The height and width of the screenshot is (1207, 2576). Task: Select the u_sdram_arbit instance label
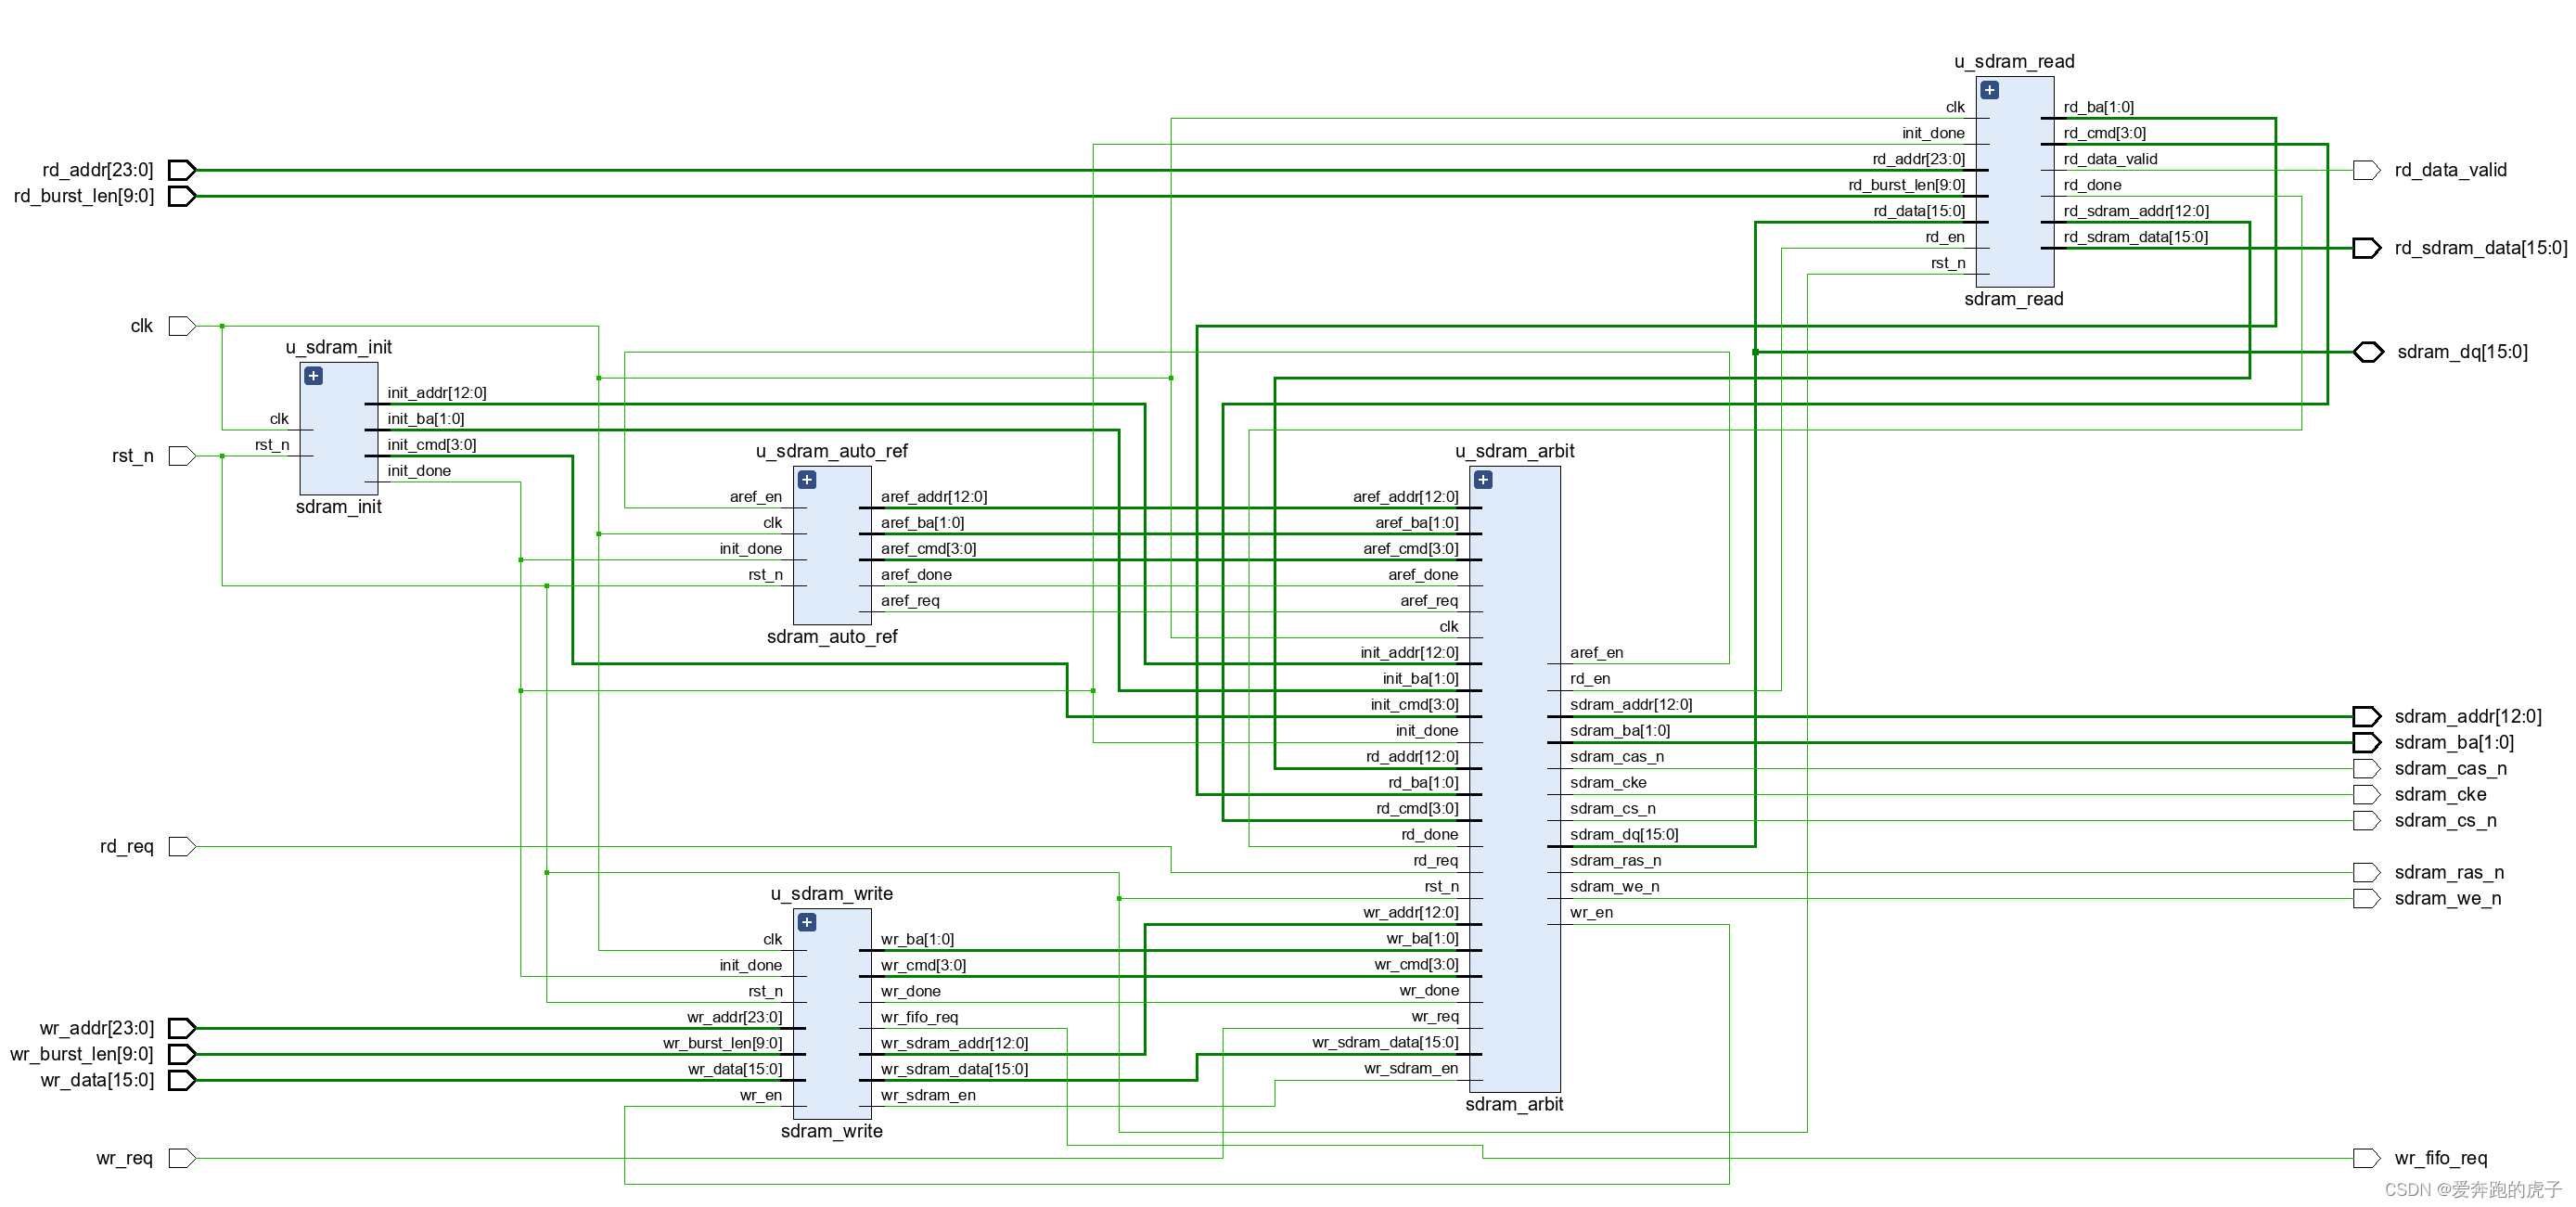click(1515, 451)
